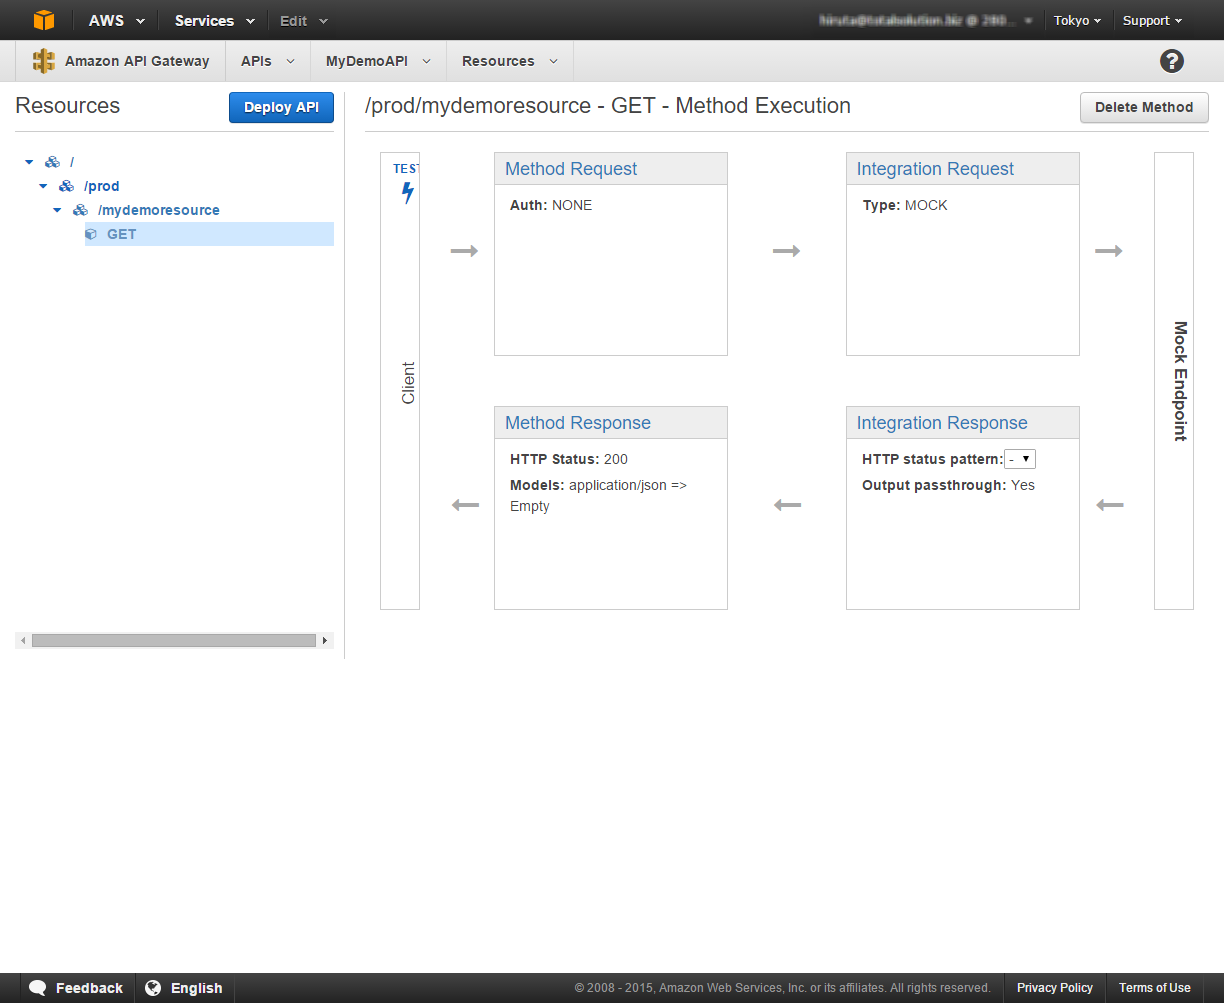The image size is (1224, 1003).
Task: Click the AWS orange cube logo
Action: 44,20
